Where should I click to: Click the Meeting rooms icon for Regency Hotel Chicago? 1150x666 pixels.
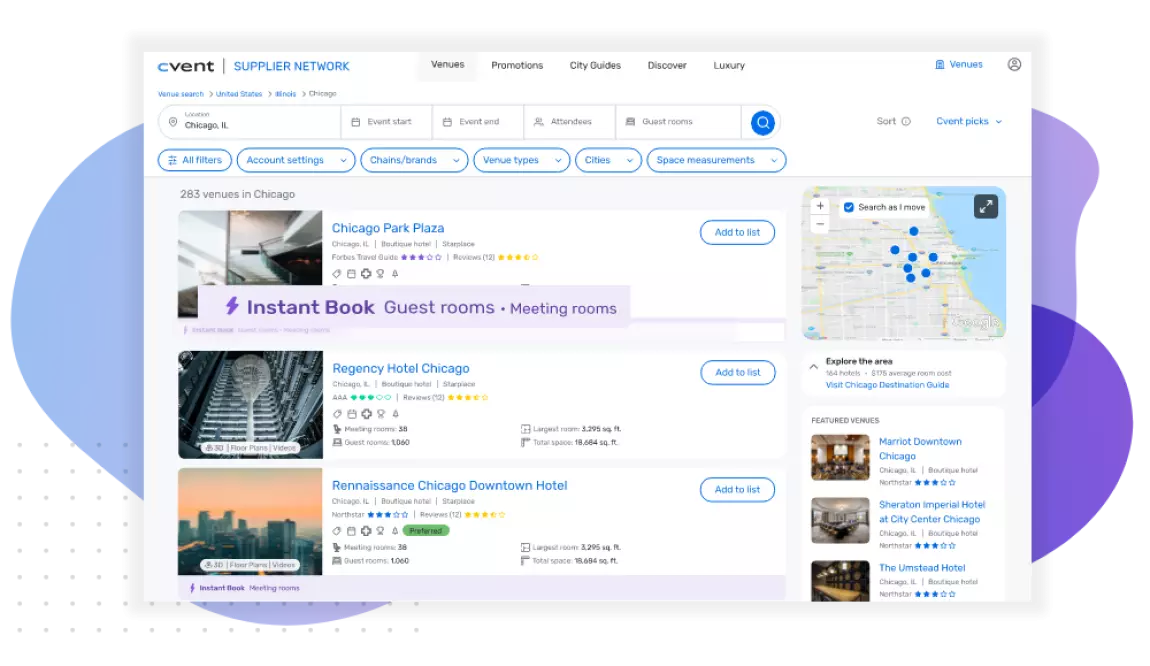[337, 429]
